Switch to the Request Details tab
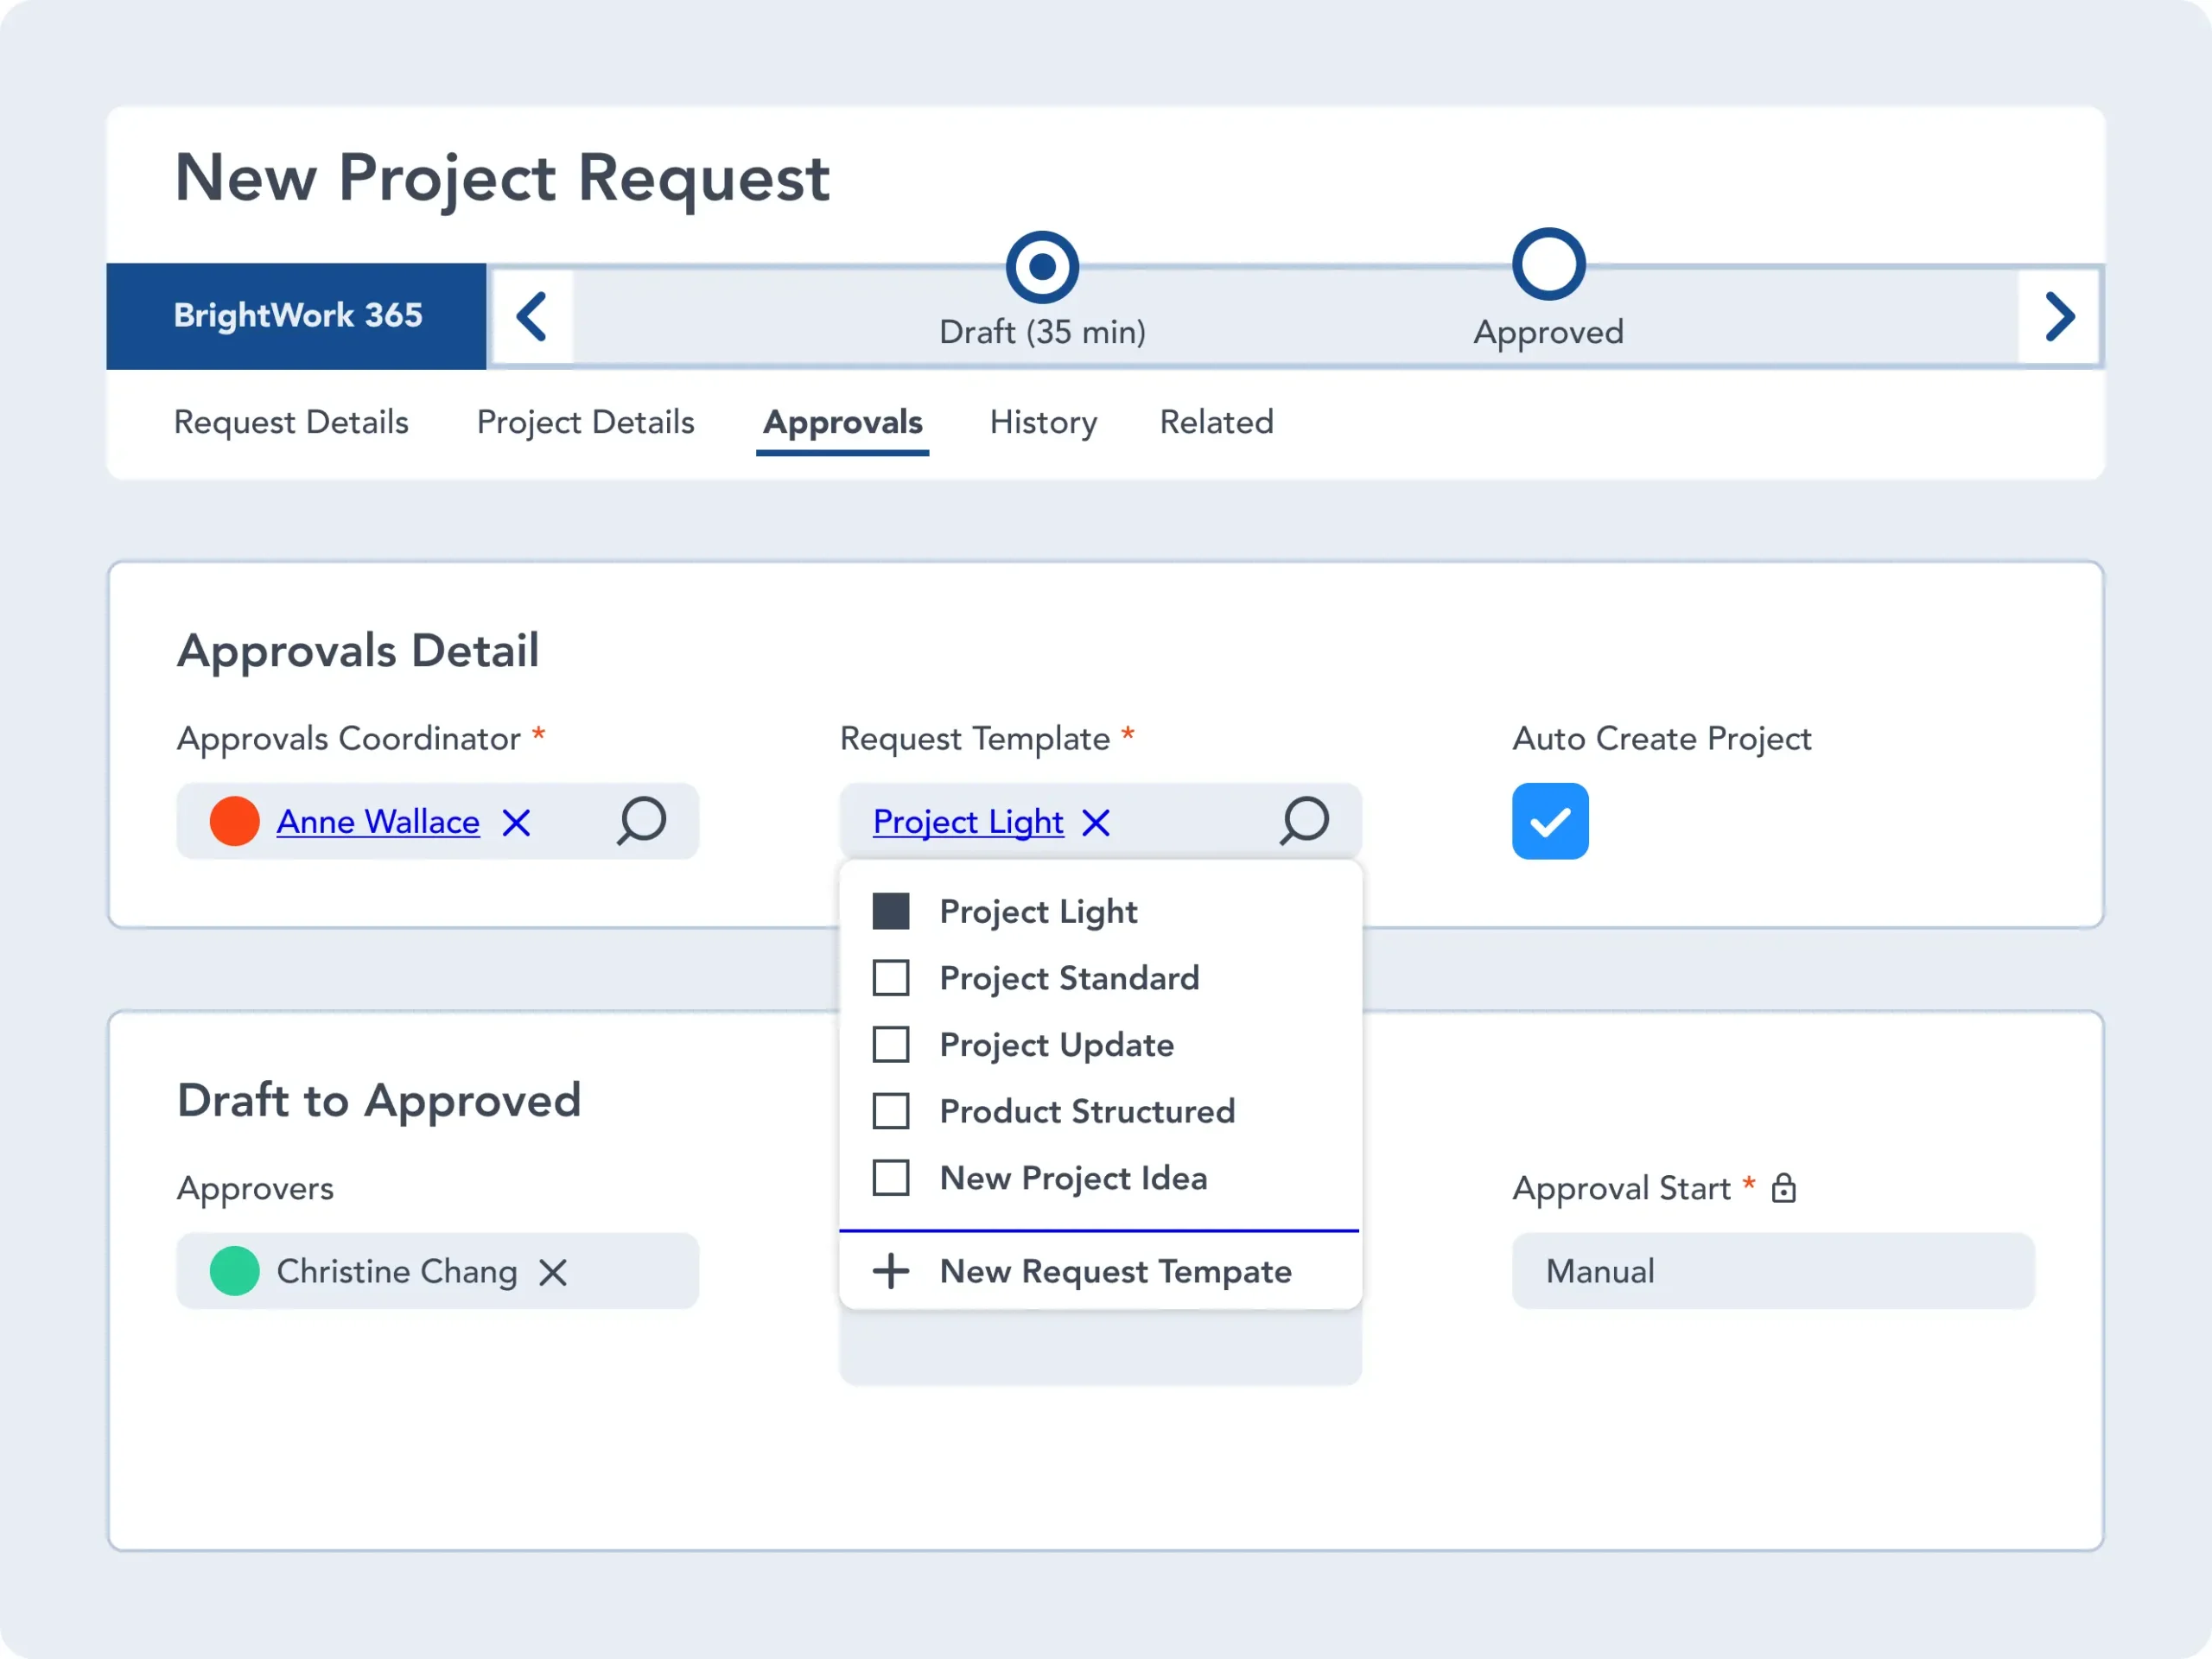The width and height of the screenshot is (2212, 1659). point(293,423)
